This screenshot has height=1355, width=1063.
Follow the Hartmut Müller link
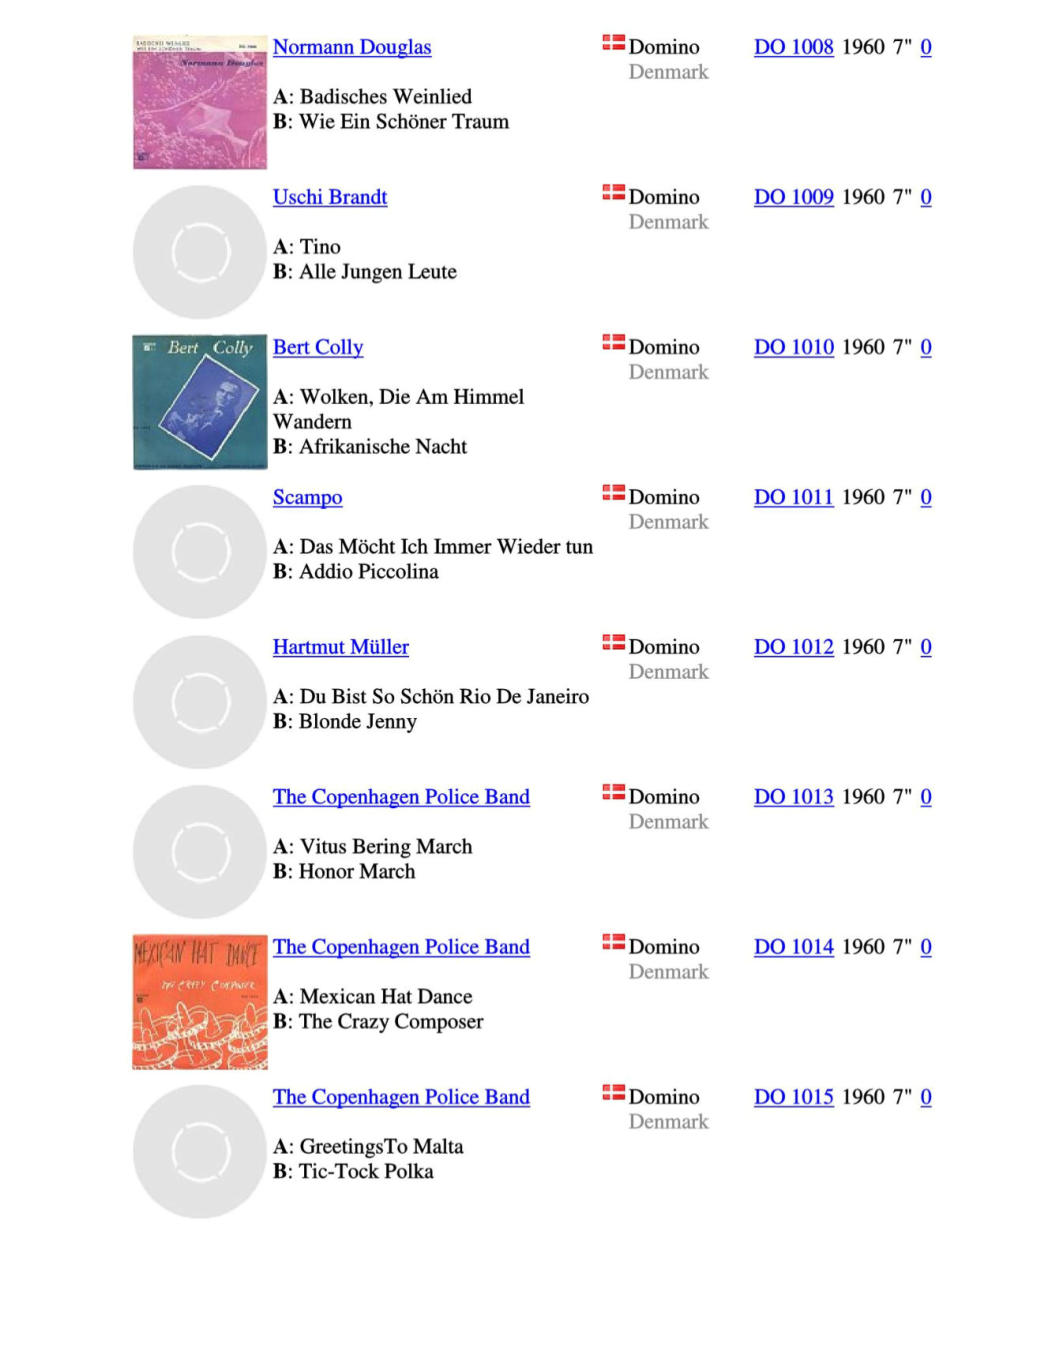[x=341, y=647]
